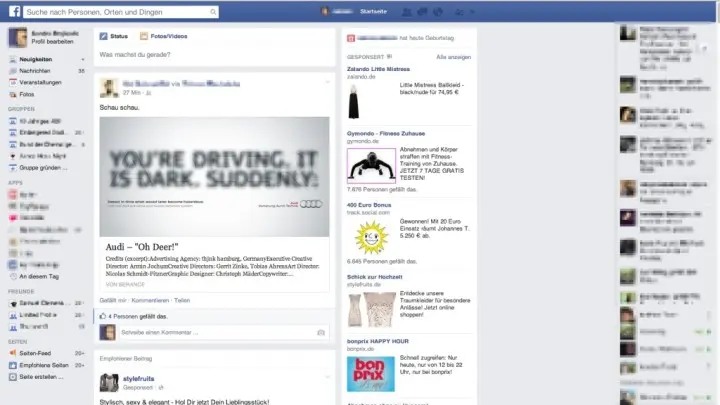Image resolution: width=720 pixels, height=405 pixels.
Task: Open friend requests icon in top bar
Action: tap(406, 12)
